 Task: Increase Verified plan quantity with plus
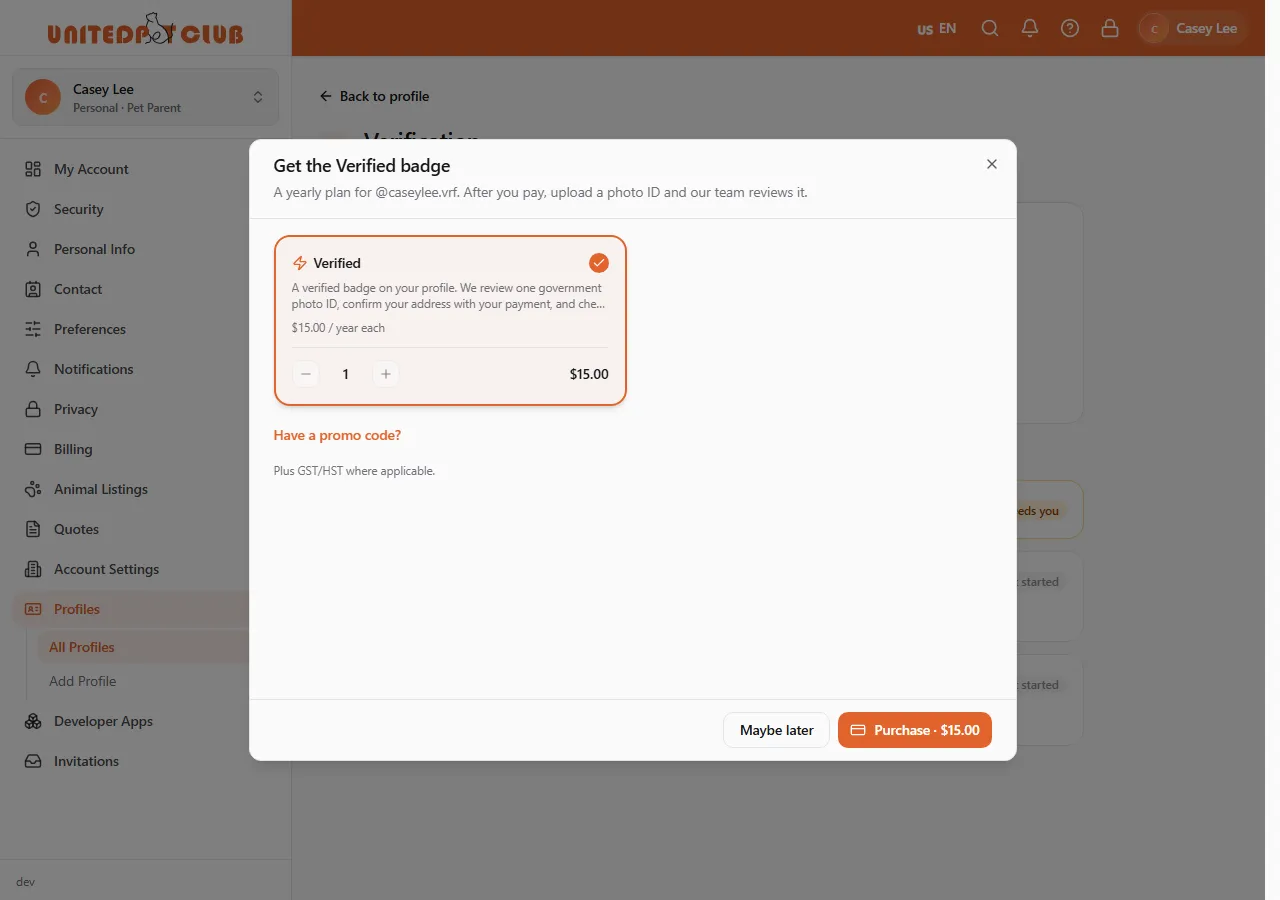point(386,374)
